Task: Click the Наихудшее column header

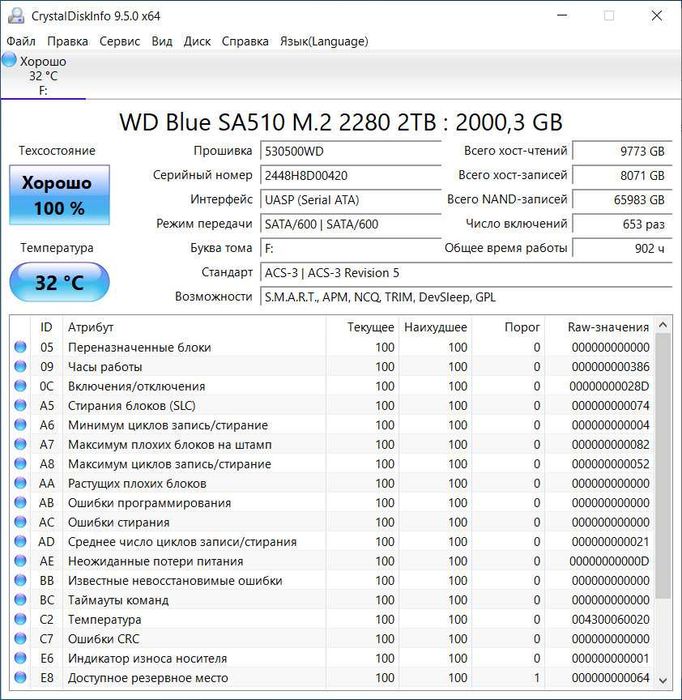Action: [435, 327]
